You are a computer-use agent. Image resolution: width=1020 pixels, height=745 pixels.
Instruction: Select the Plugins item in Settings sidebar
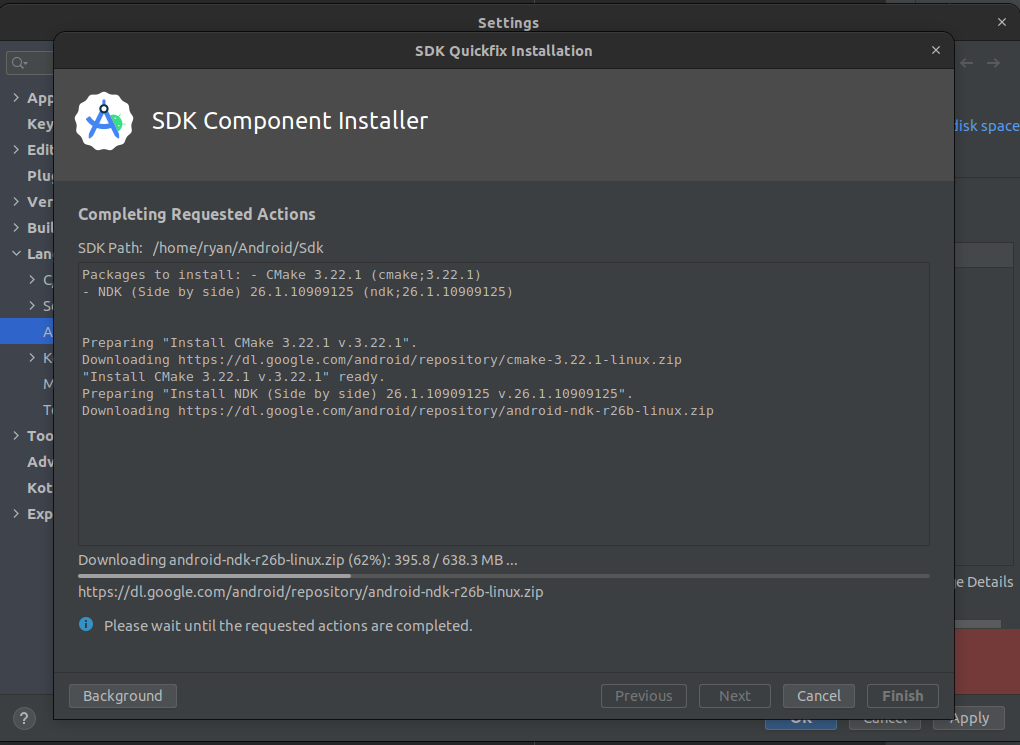(x=40, y=176)
